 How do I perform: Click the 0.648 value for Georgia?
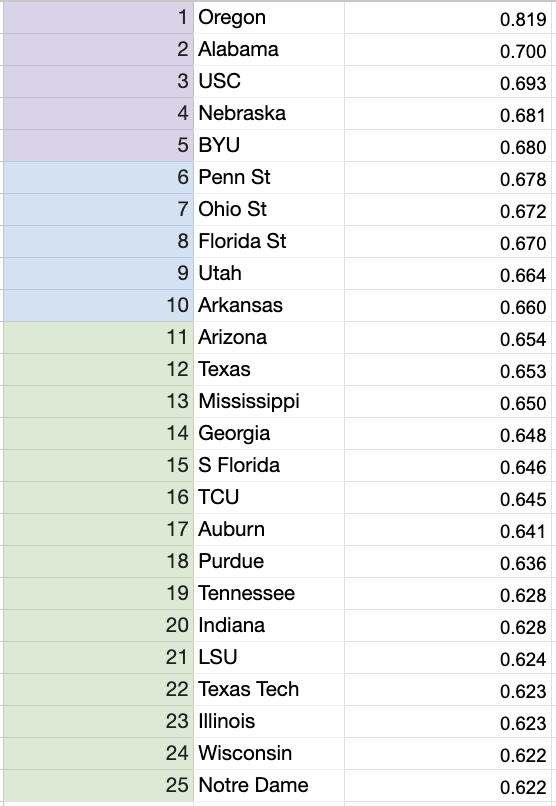click(448, 434)
